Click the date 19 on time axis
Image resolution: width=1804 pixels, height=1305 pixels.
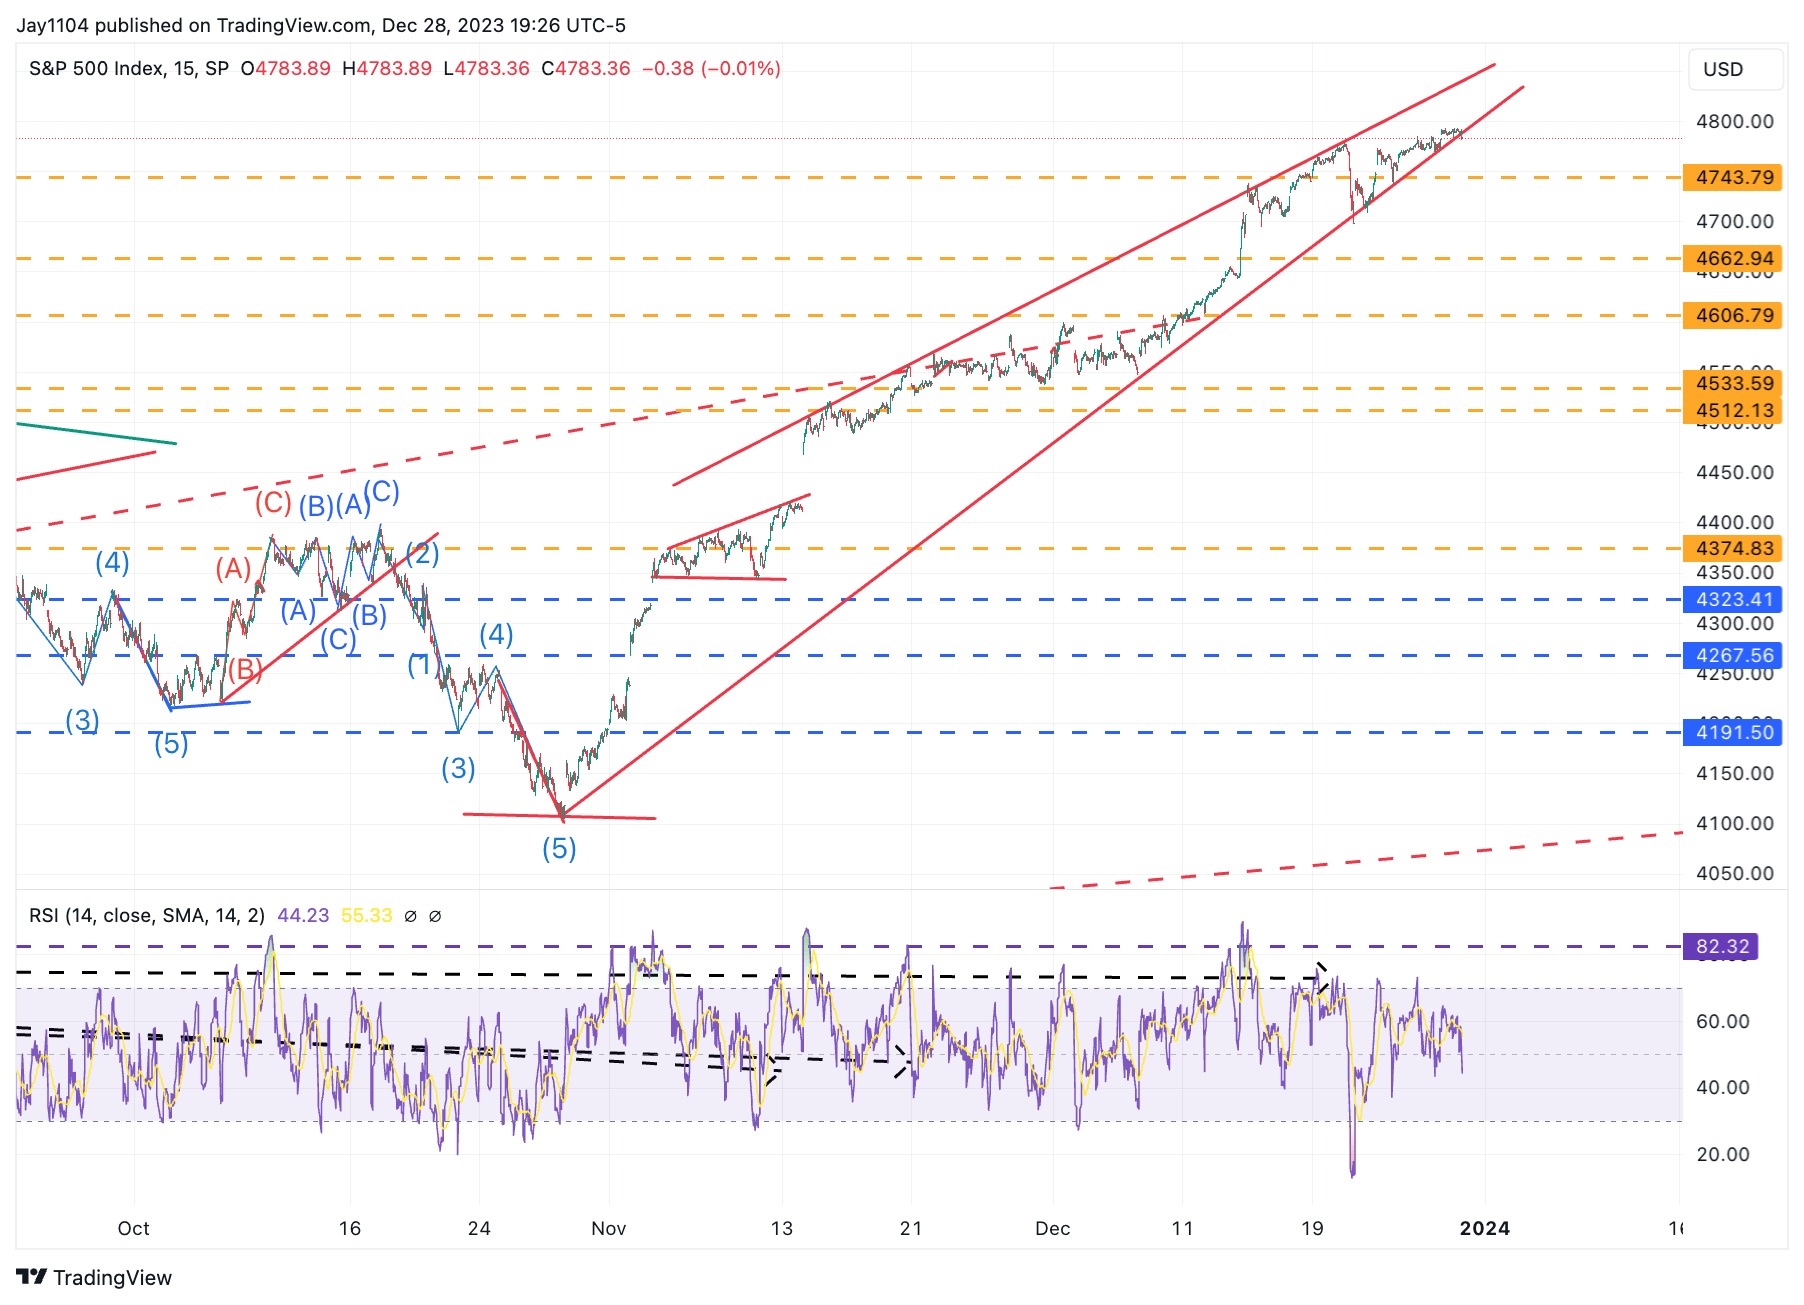[1311, 1228]
